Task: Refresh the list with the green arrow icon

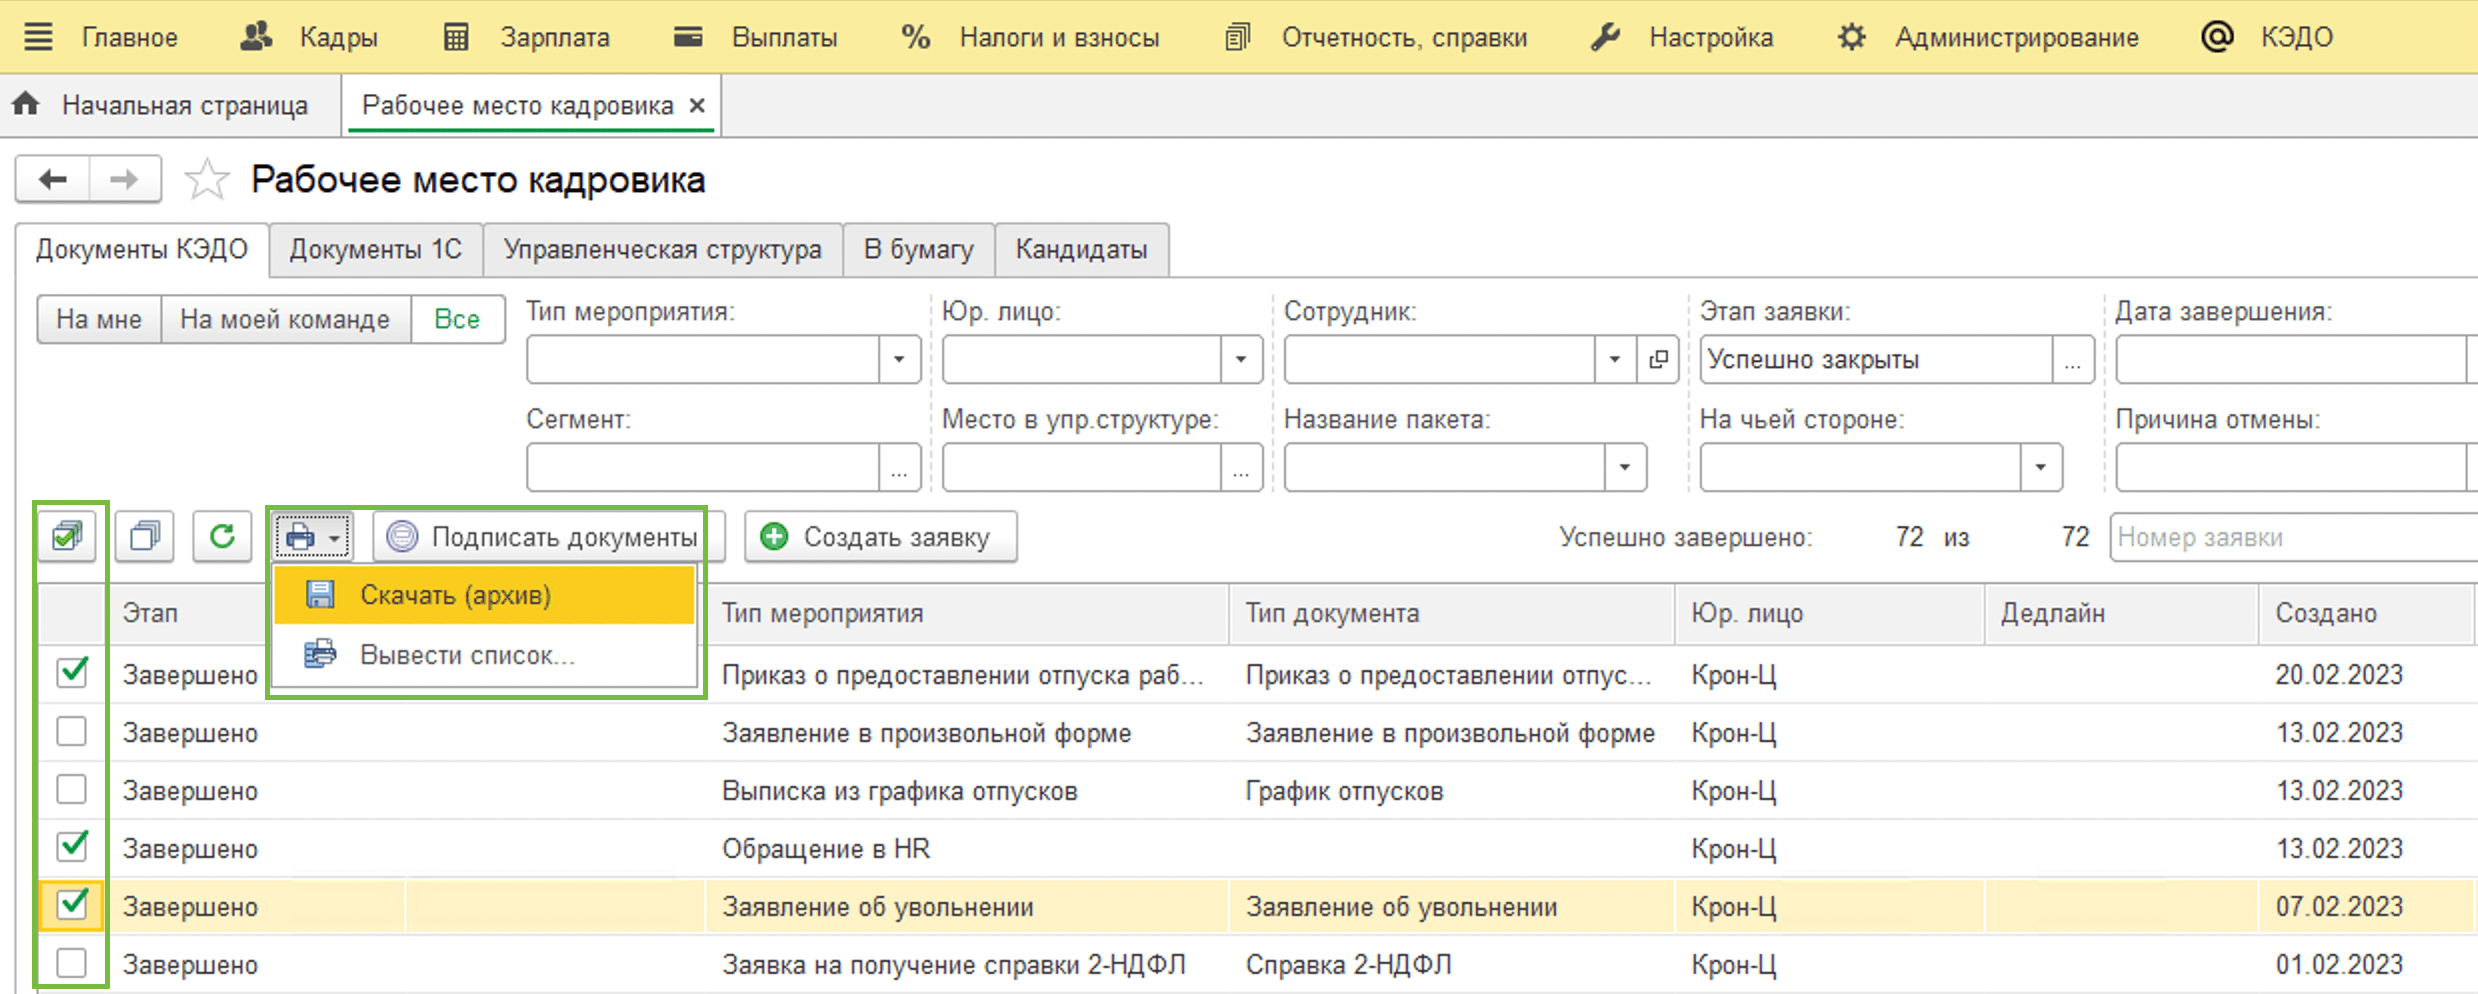Action: coord(222,537)
